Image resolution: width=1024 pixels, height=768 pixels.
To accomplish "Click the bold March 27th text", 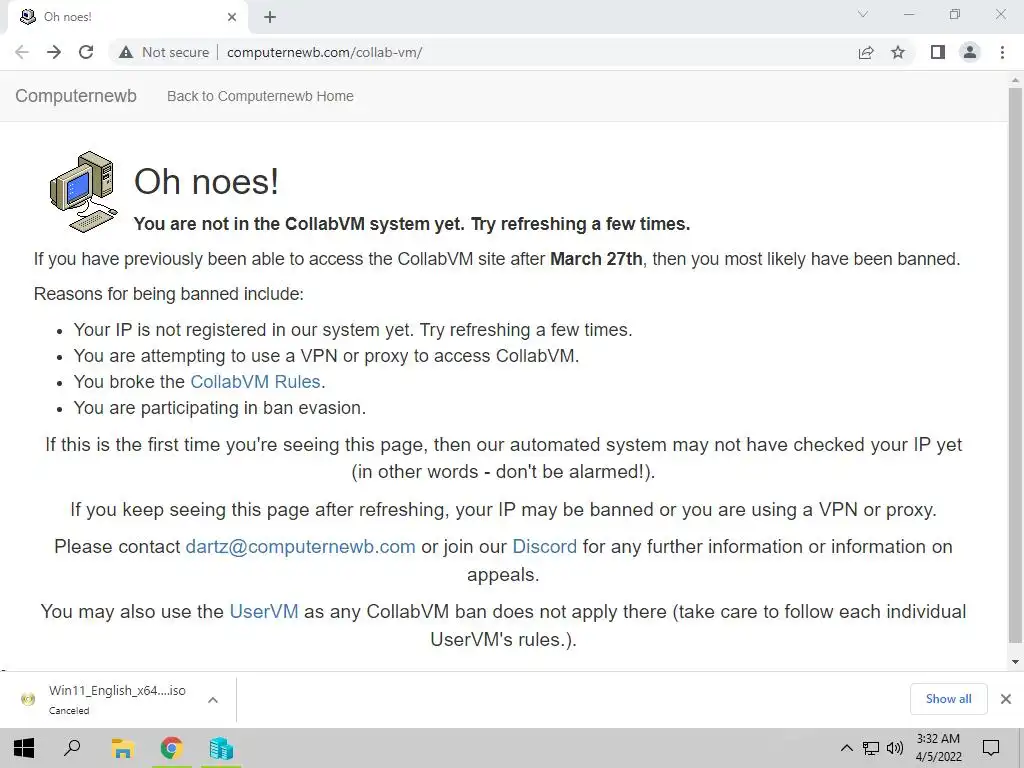I will [x=596, y=259].
